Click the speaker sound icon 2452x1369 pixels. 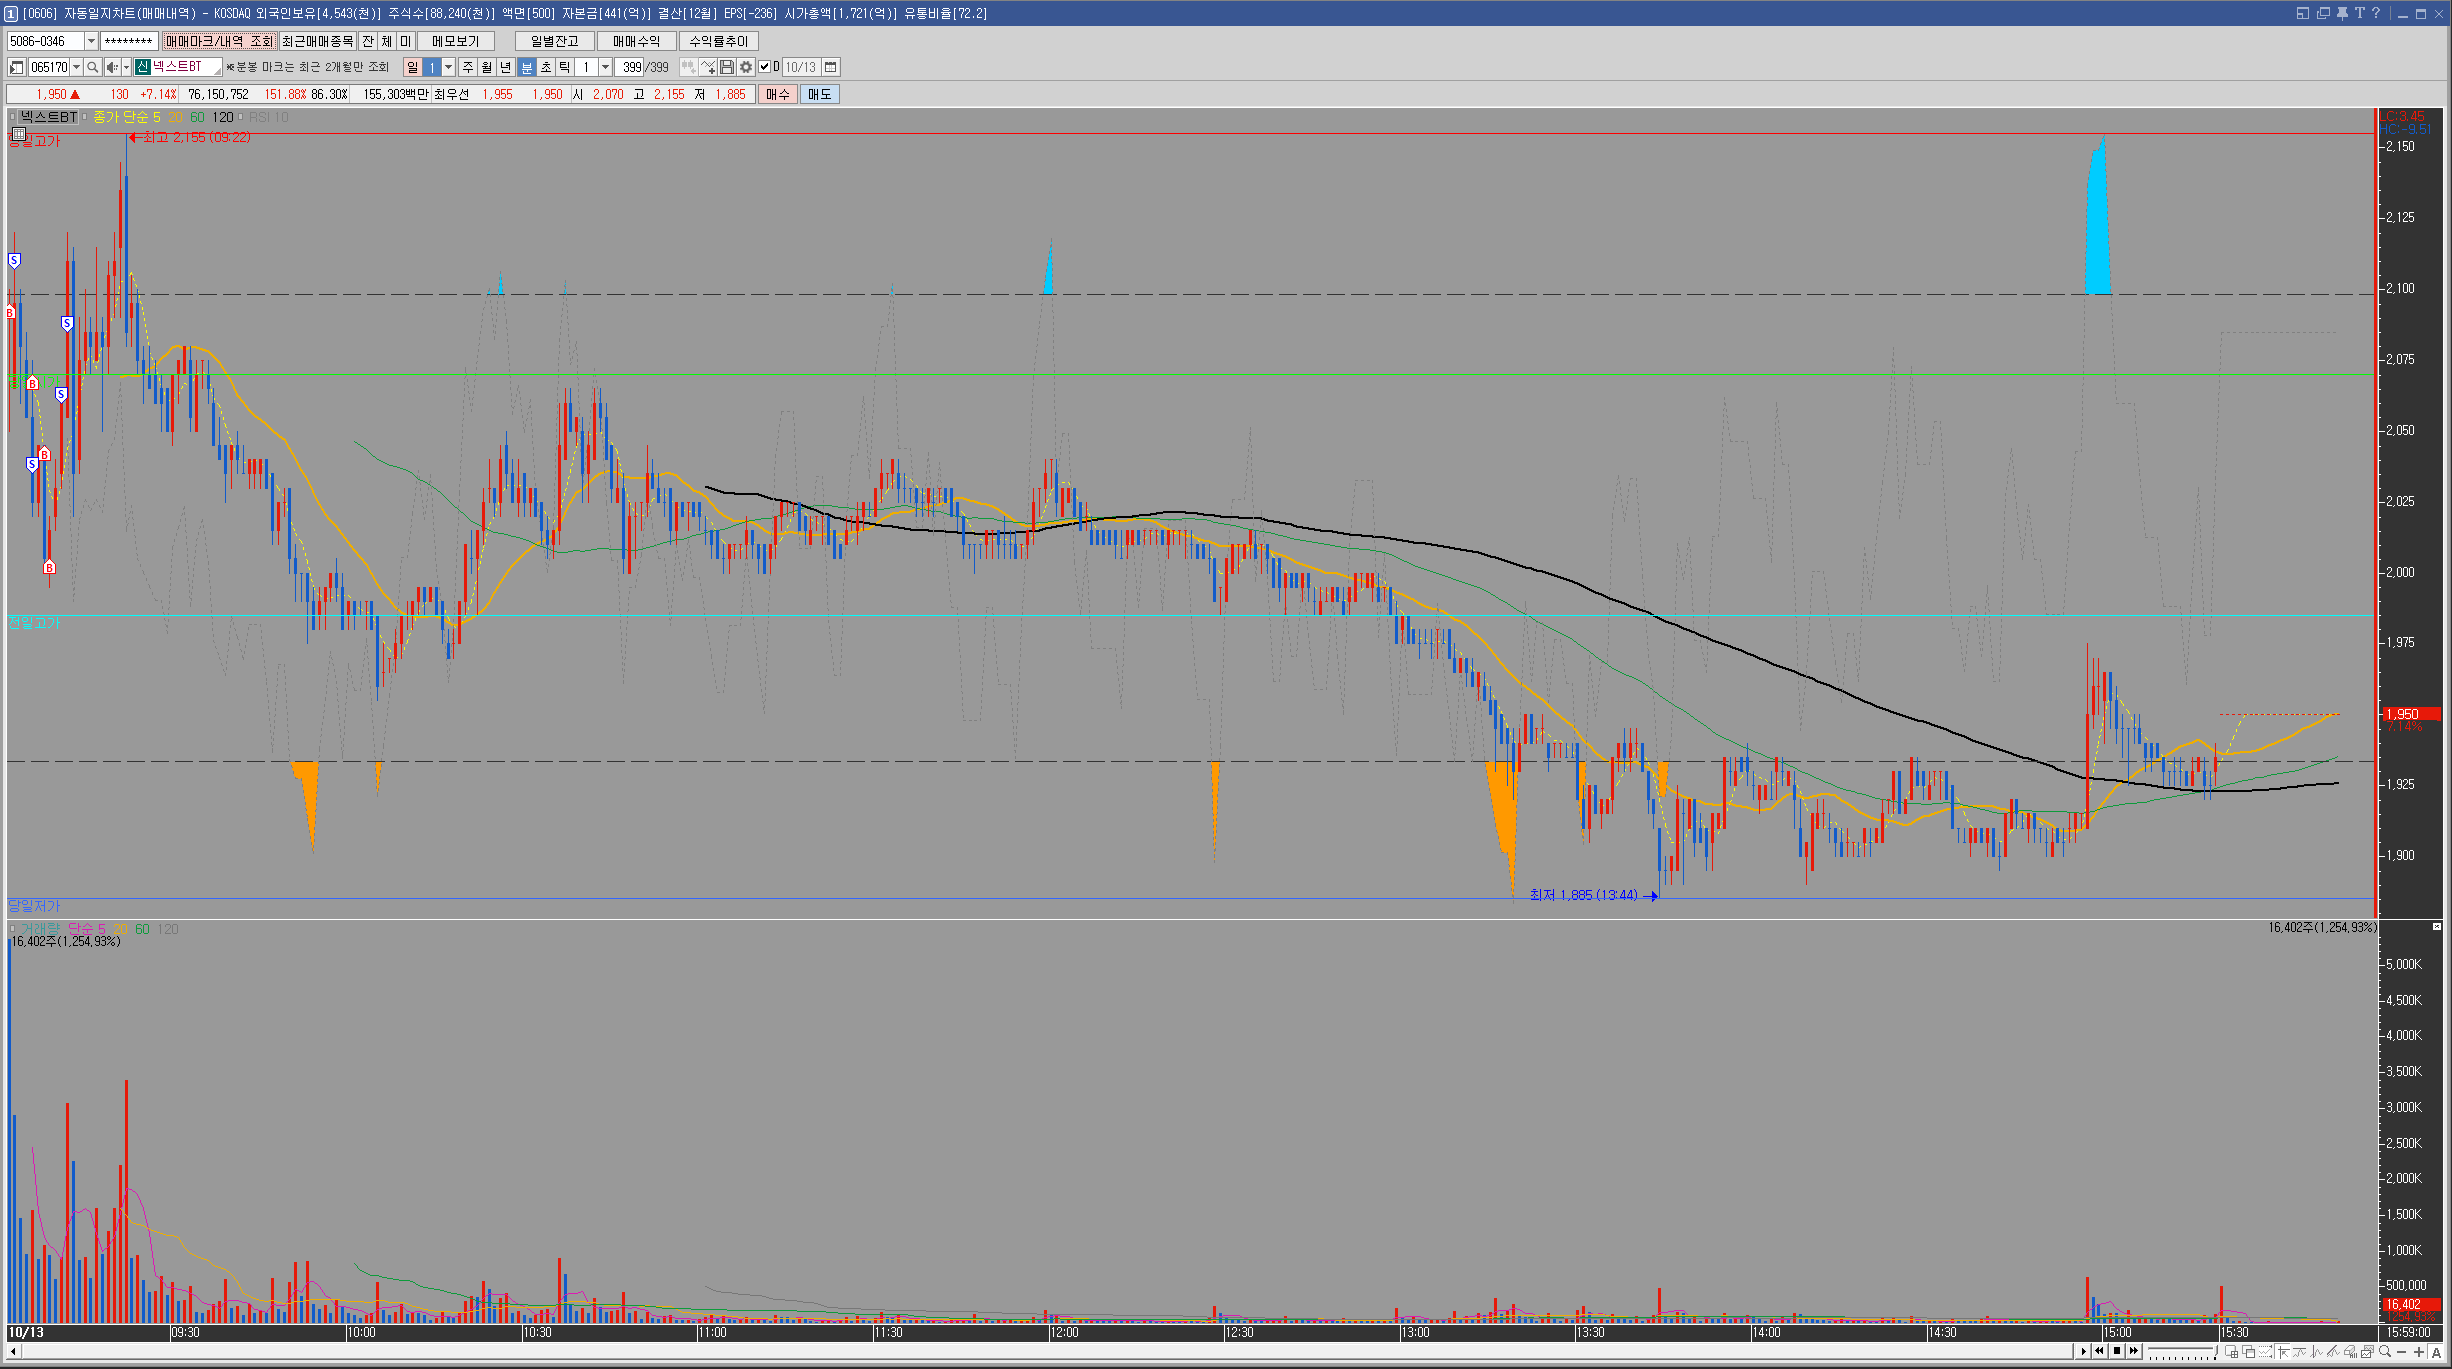click(x=112, y=67)
